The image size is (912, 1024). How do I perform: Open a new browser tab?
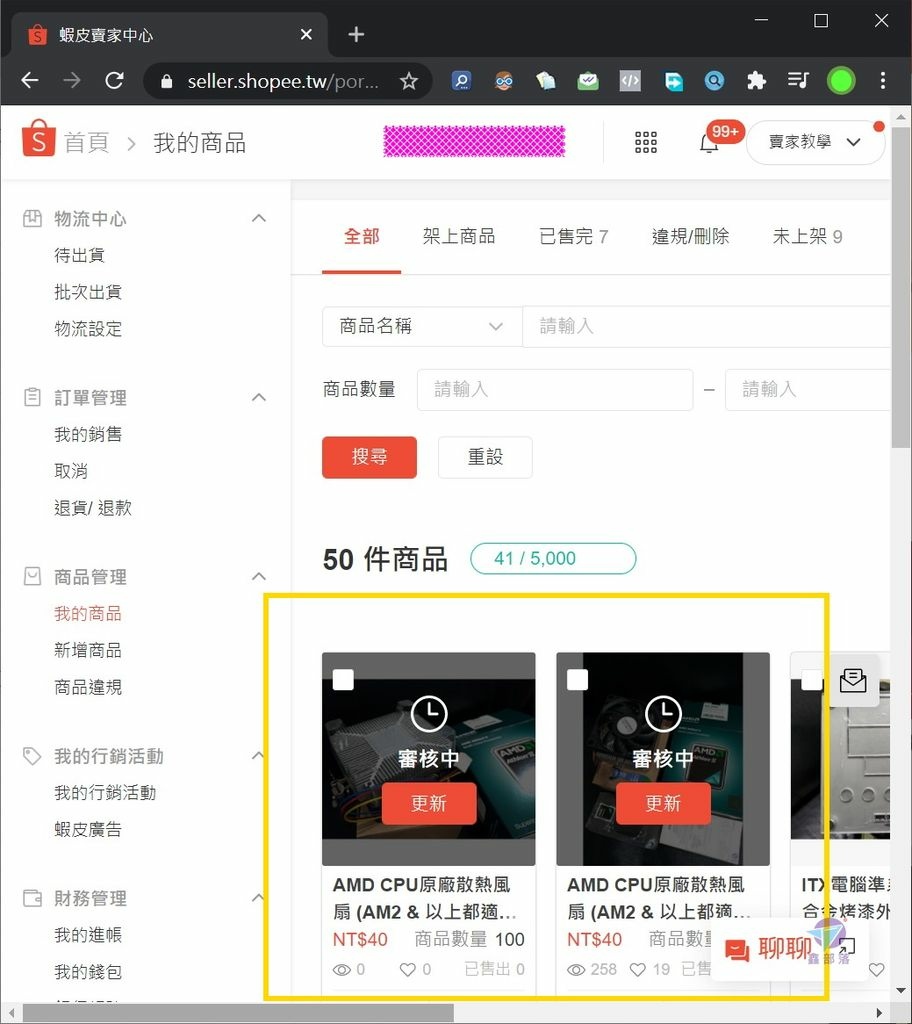point(356,34)
